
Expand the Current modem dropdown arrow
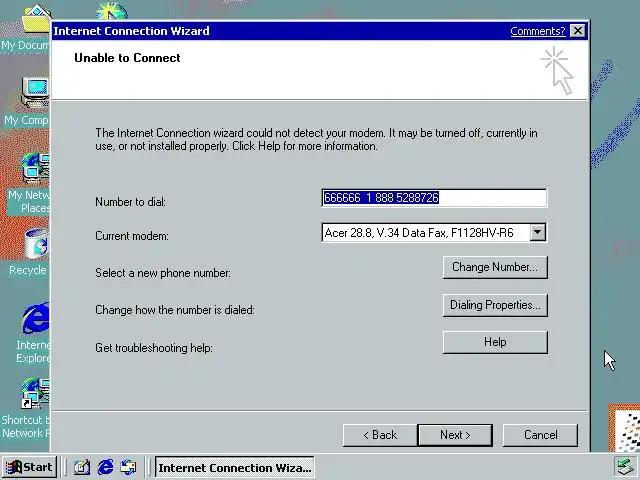tap(538, 233)
